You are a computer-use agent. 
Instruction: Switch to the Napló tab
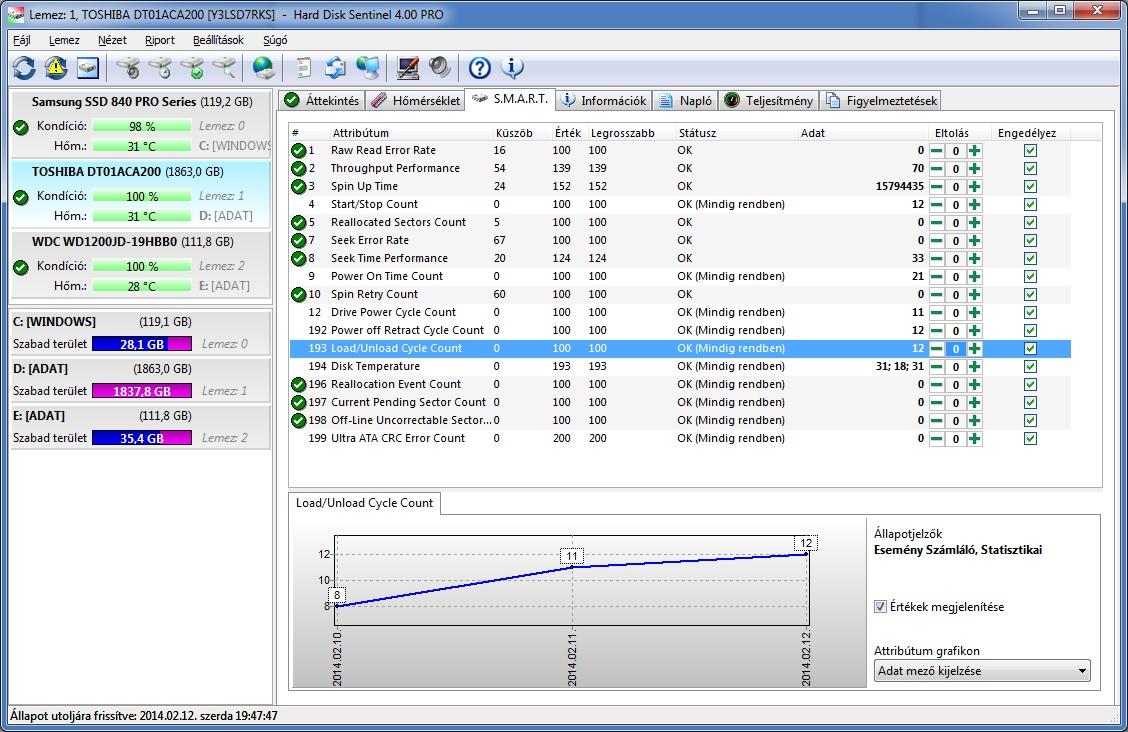pyautogui.click(x=685, y=101)
